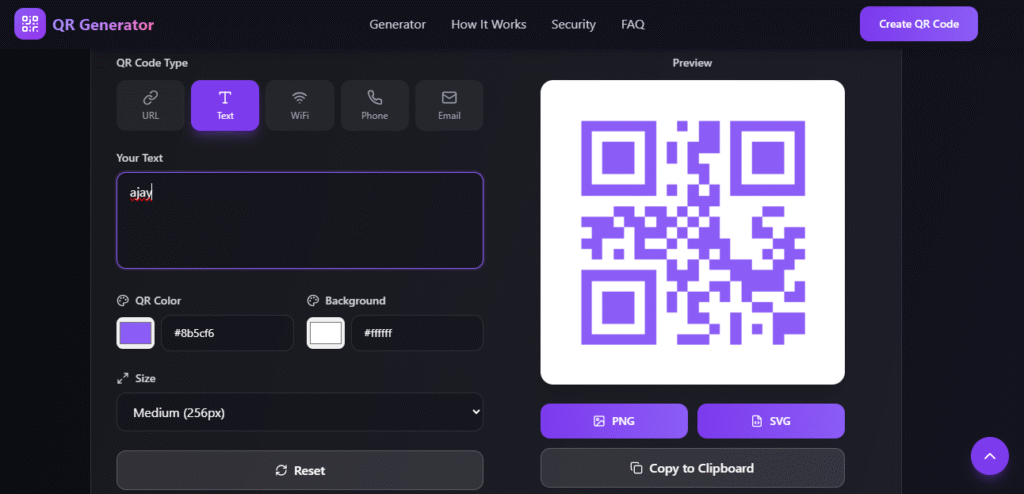The height and width of the screenshot is (494, 1024).
Task: Click the palette icon beside QR Color
Action: pos(123,301)
